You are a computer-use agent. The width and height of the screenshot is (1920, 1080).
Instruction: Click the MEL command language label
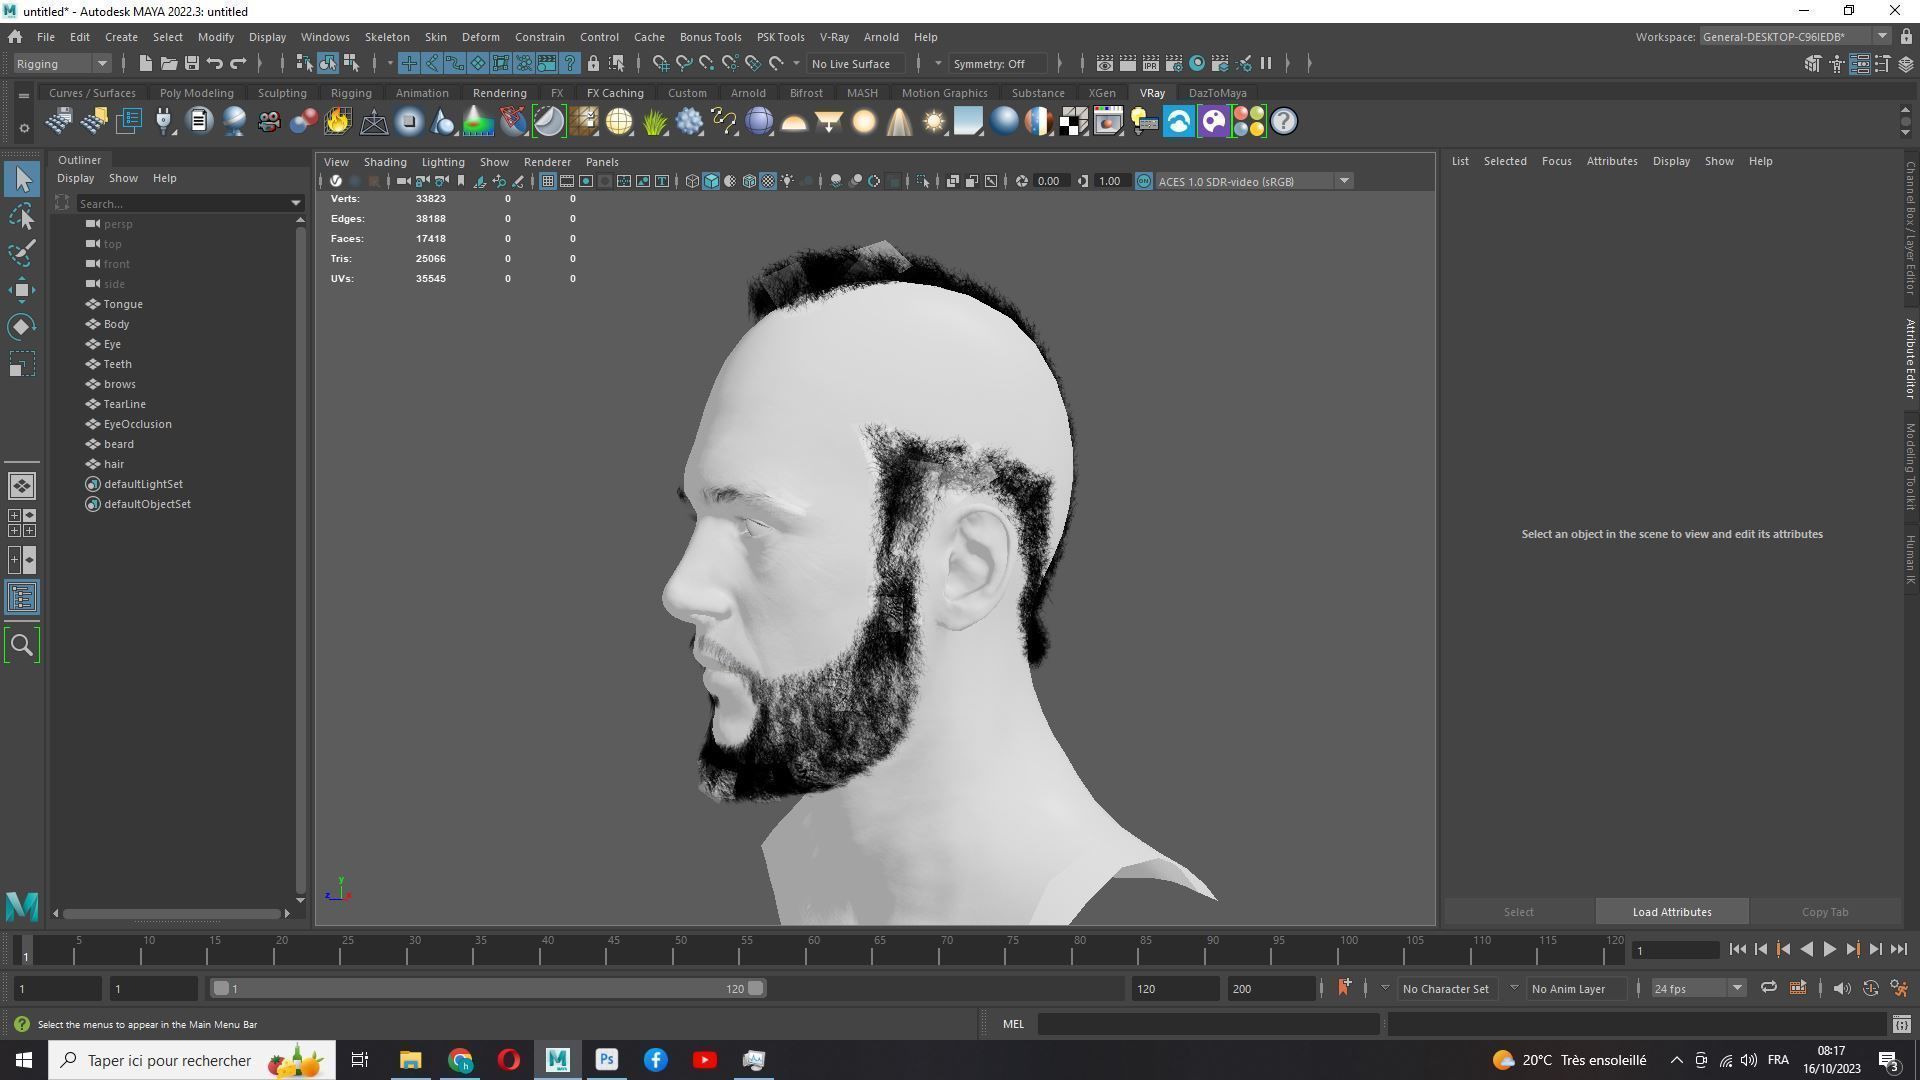pos(1013,1024)
